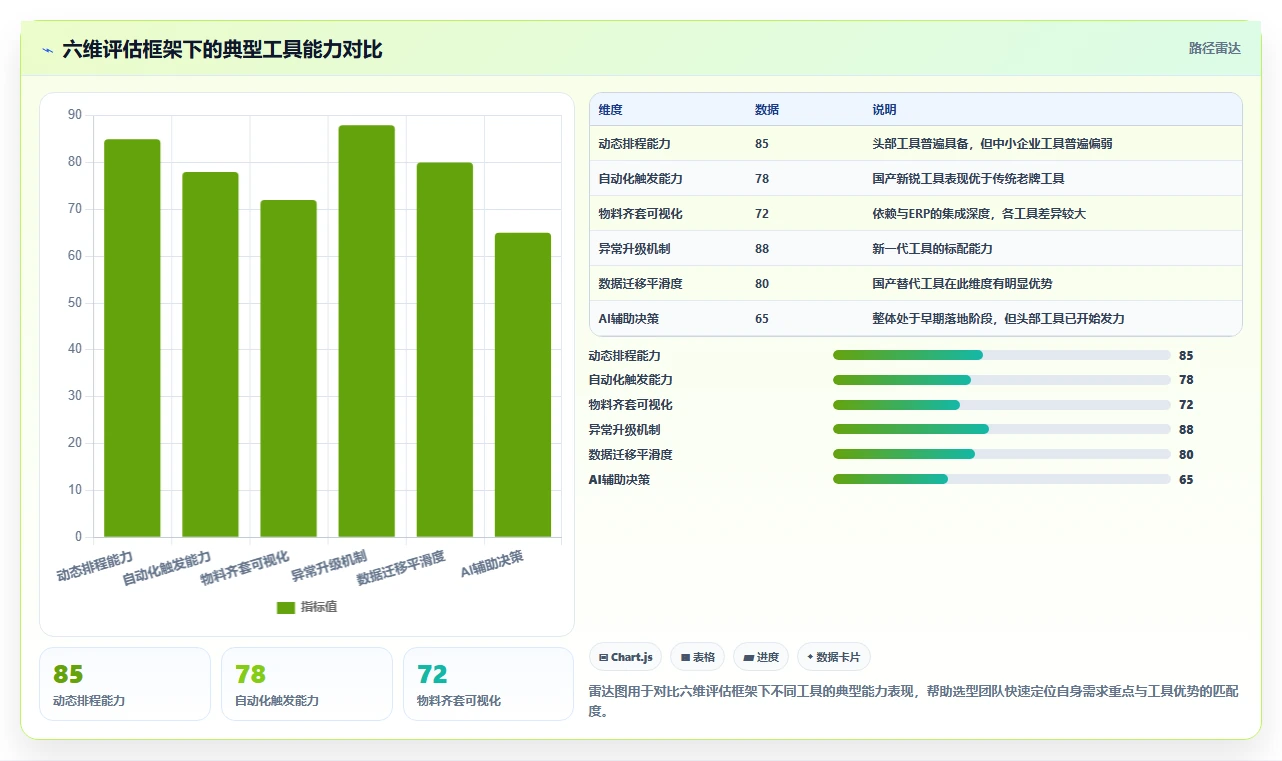Click the 数据迁移平滑度 bar in chart
Screen dimensions: 1282x761
point(444,350)
